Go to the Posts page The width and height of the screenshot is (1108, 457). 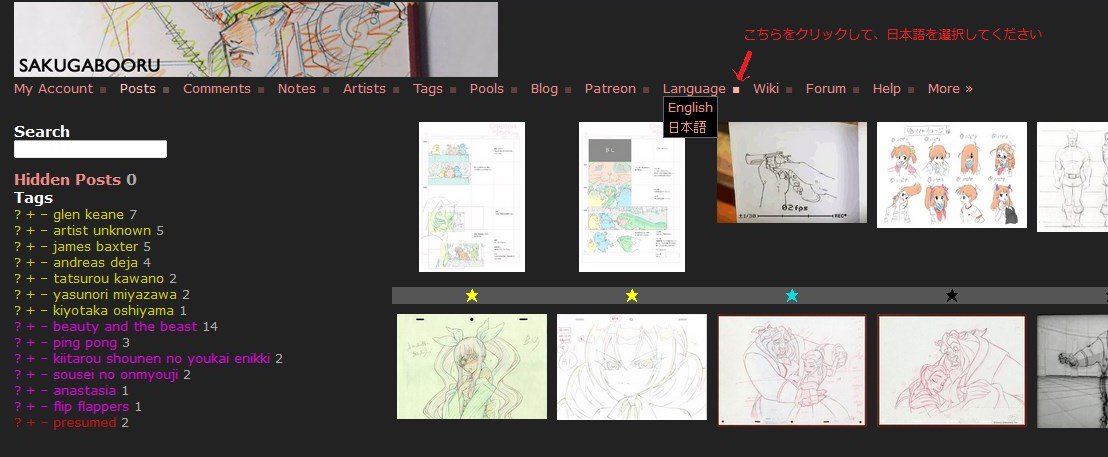(138, 88)
